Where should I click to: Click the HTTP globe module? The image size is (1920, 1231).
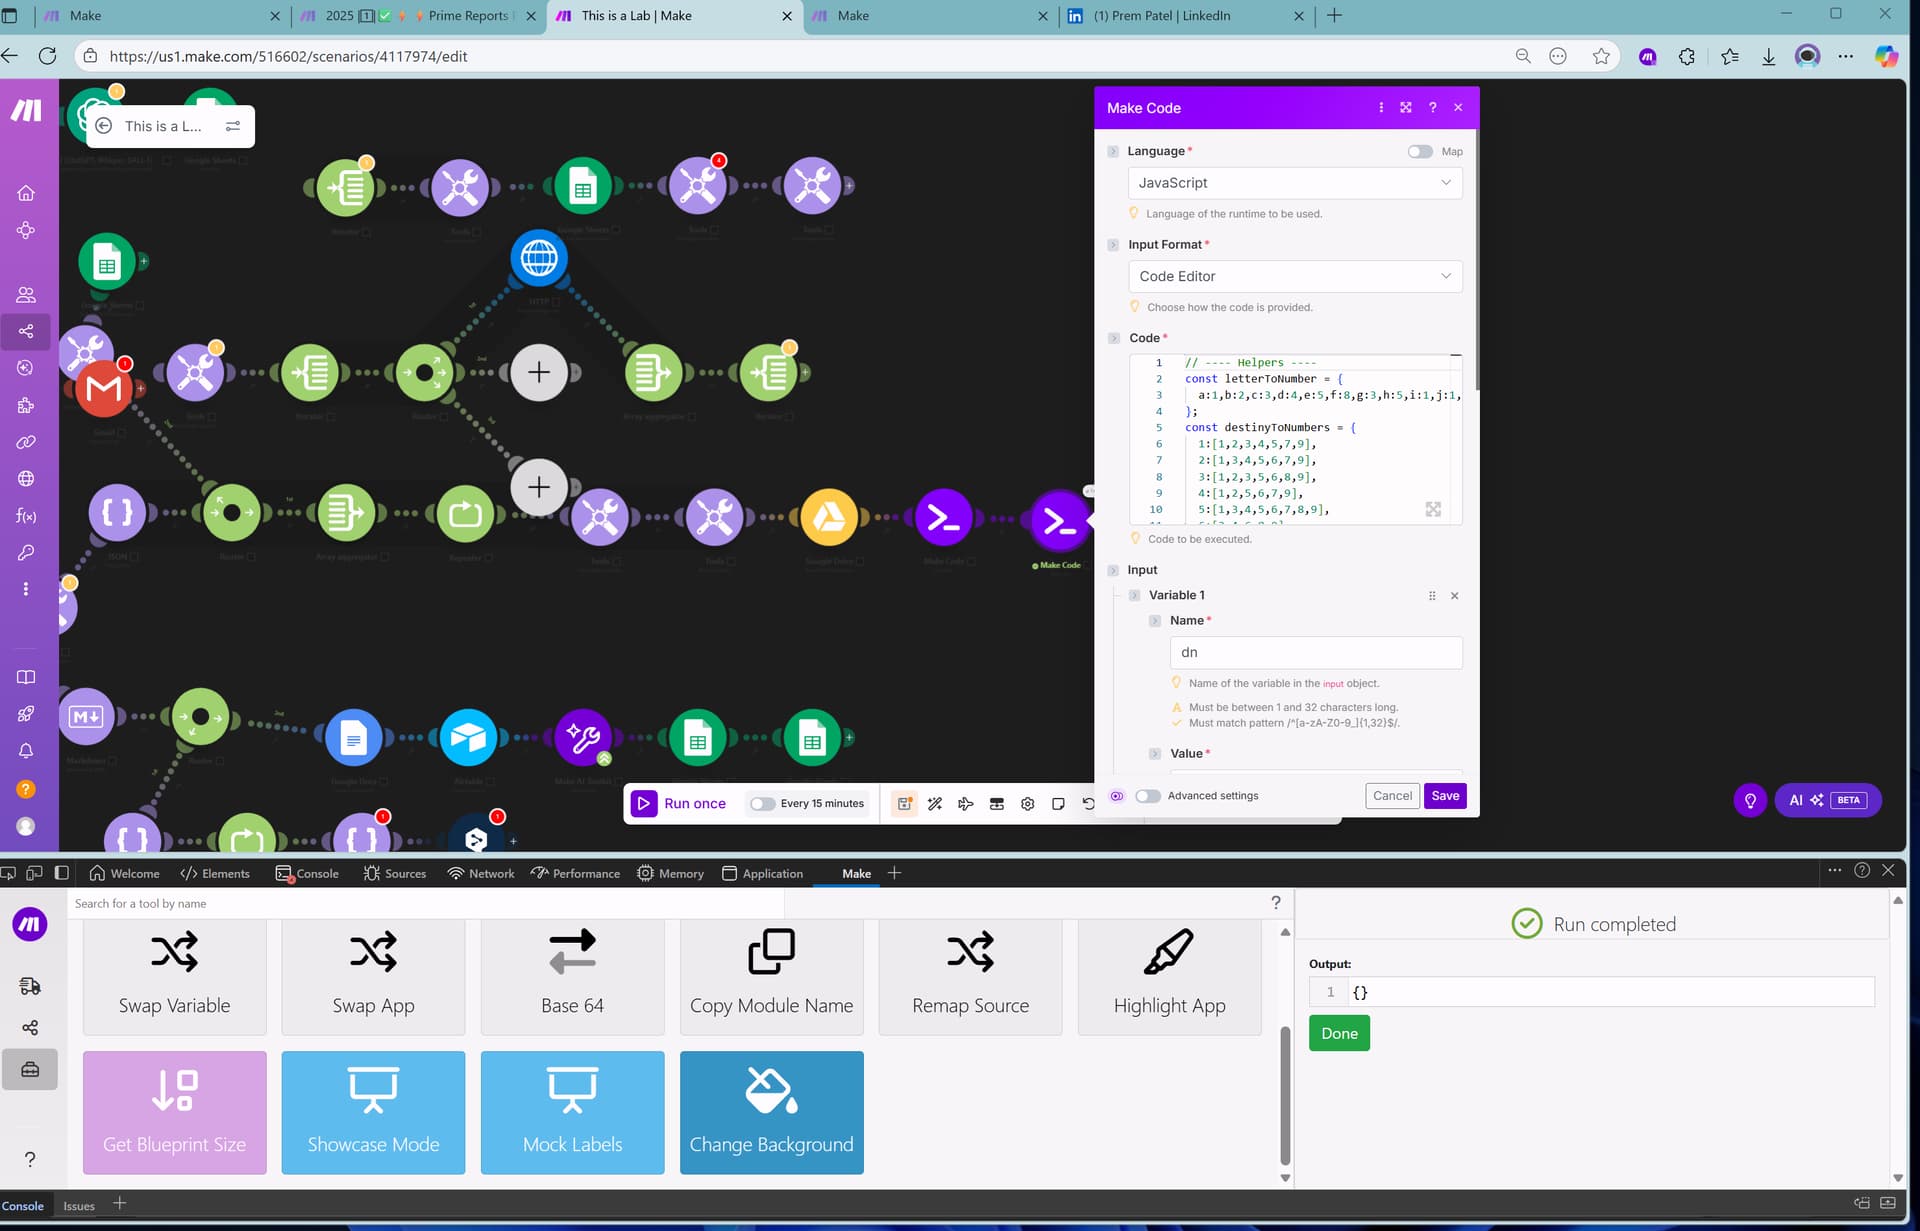[x=539, y=258]
